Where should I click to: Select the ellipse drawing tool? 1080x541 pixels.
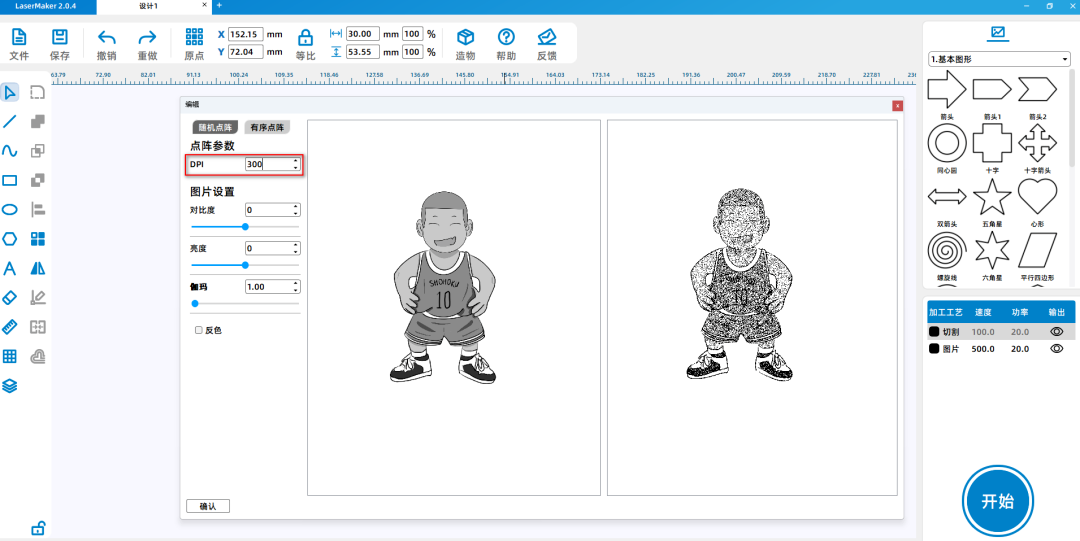click(x=10, y=210)
